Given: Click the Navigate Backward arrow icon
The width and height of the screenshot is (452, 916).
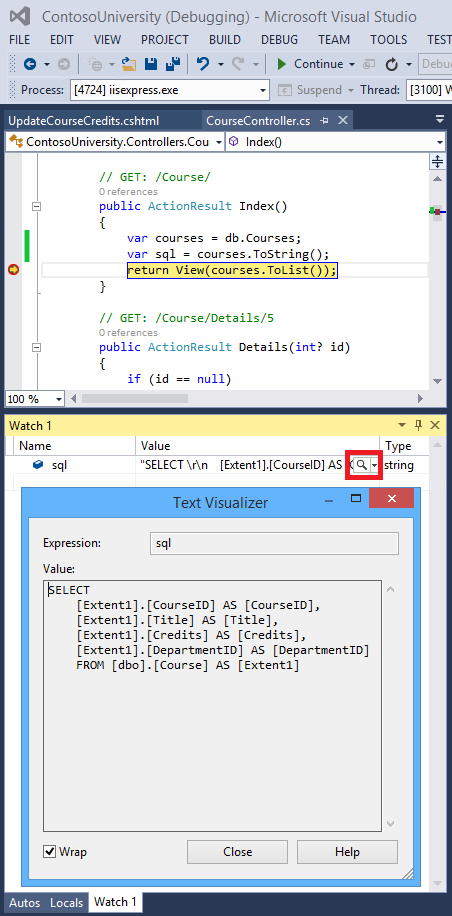Looking at the screenshot, I should [x=29, y=64].
